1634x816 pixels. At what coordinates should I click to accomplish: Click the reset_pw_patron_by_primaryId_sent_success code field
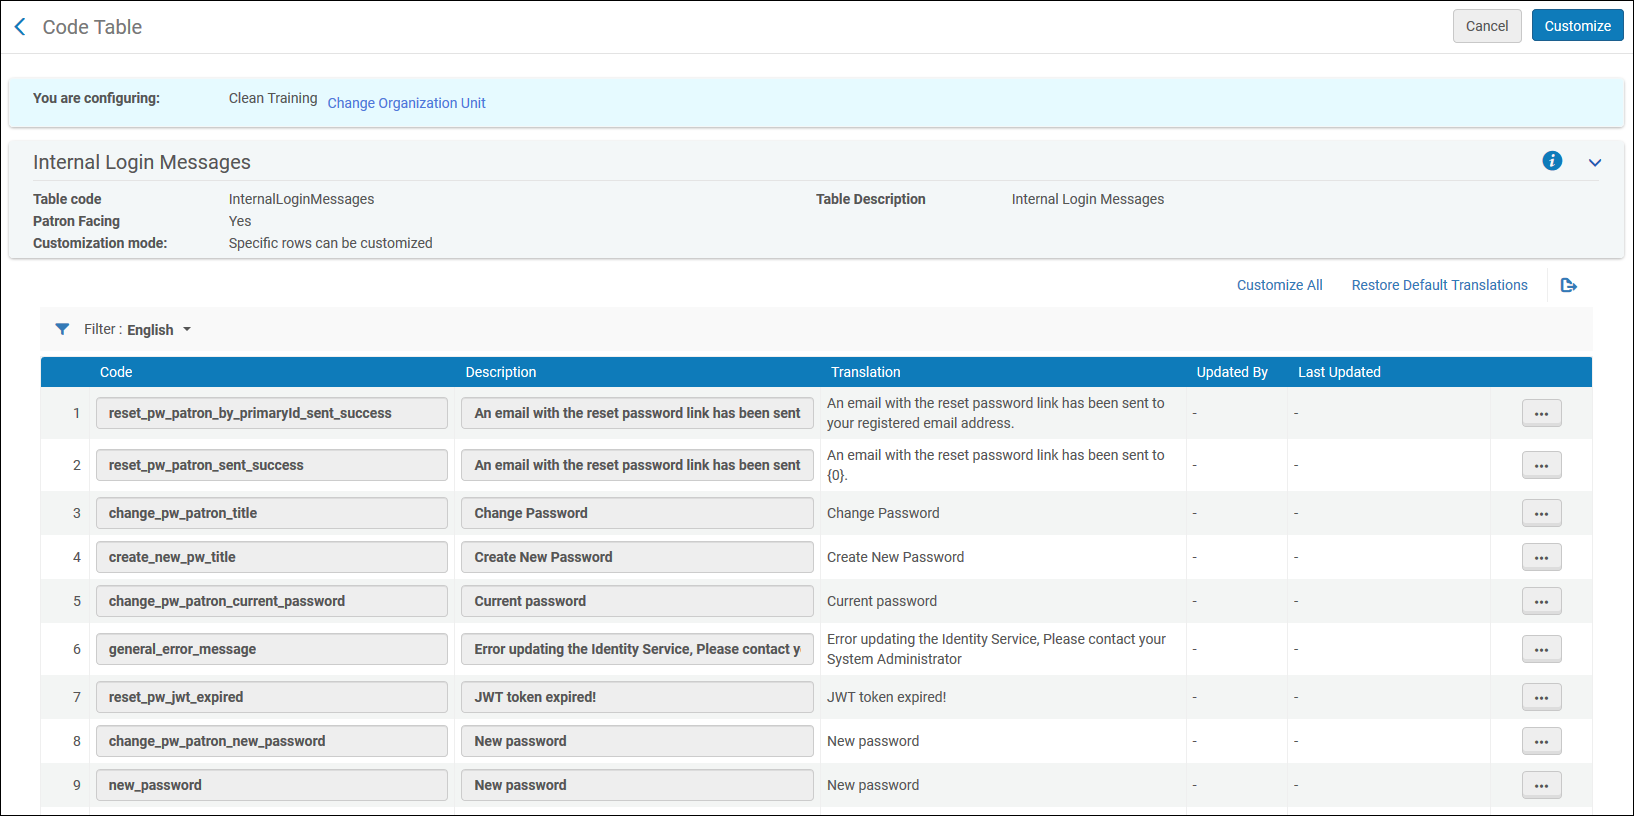tap(272, 413)
